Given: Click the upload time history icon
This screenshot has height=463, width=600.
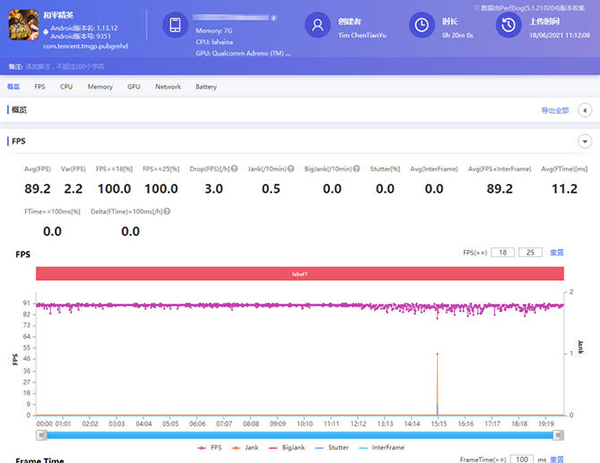Looking at the screenshot, I should pos(510,25).
